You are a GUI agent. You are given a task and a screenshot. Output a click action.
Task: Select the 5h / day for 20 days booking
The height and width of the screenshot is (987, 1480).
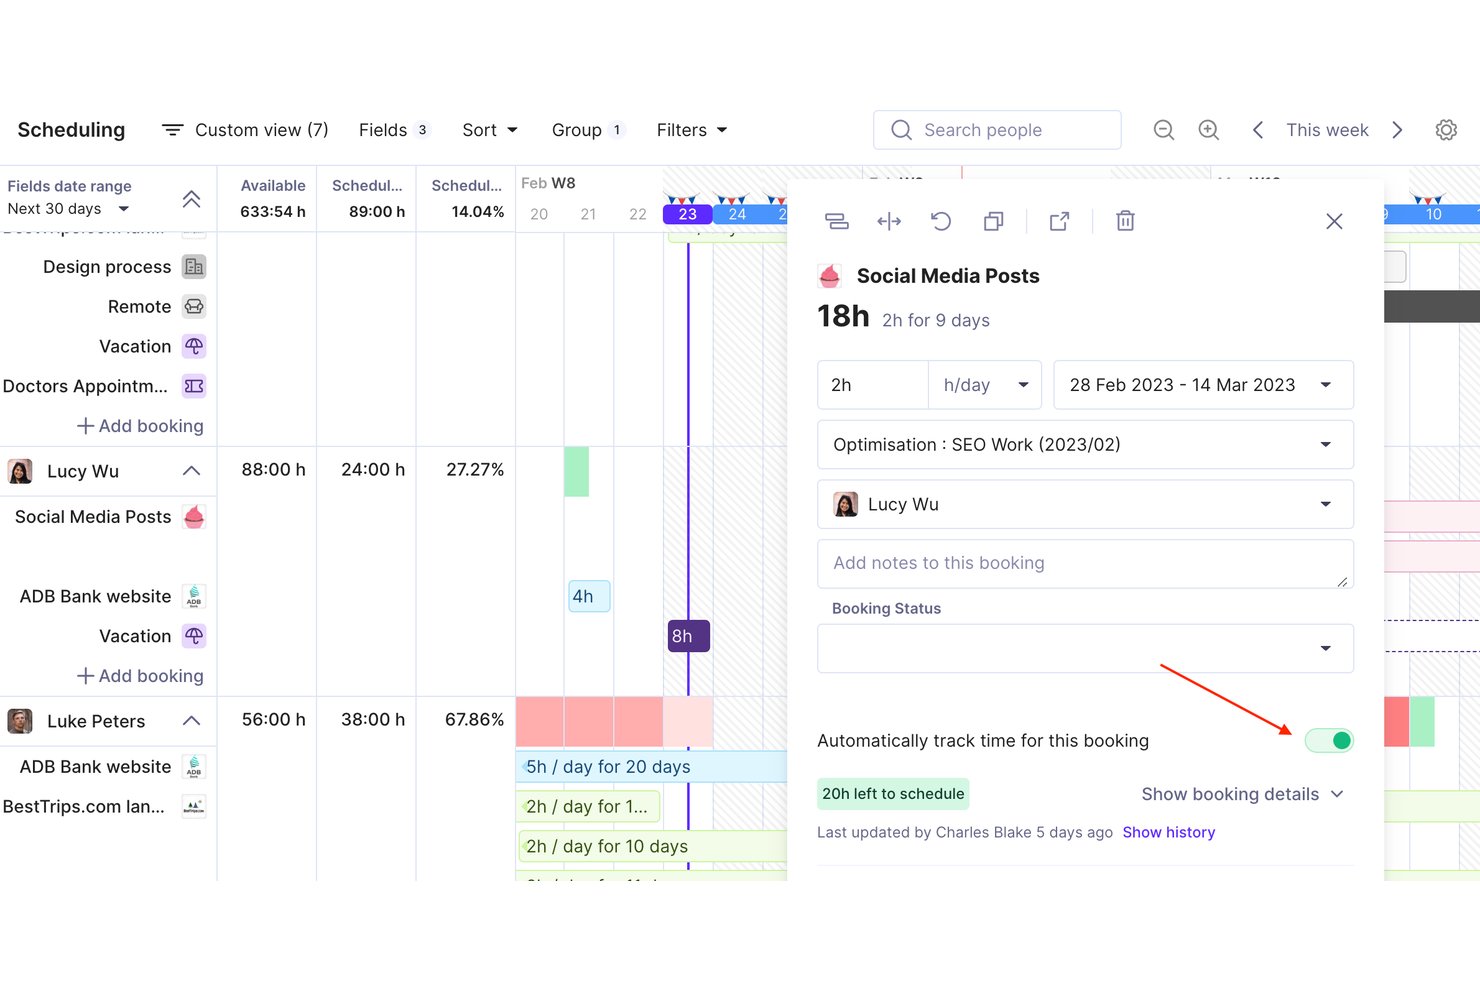652,767
